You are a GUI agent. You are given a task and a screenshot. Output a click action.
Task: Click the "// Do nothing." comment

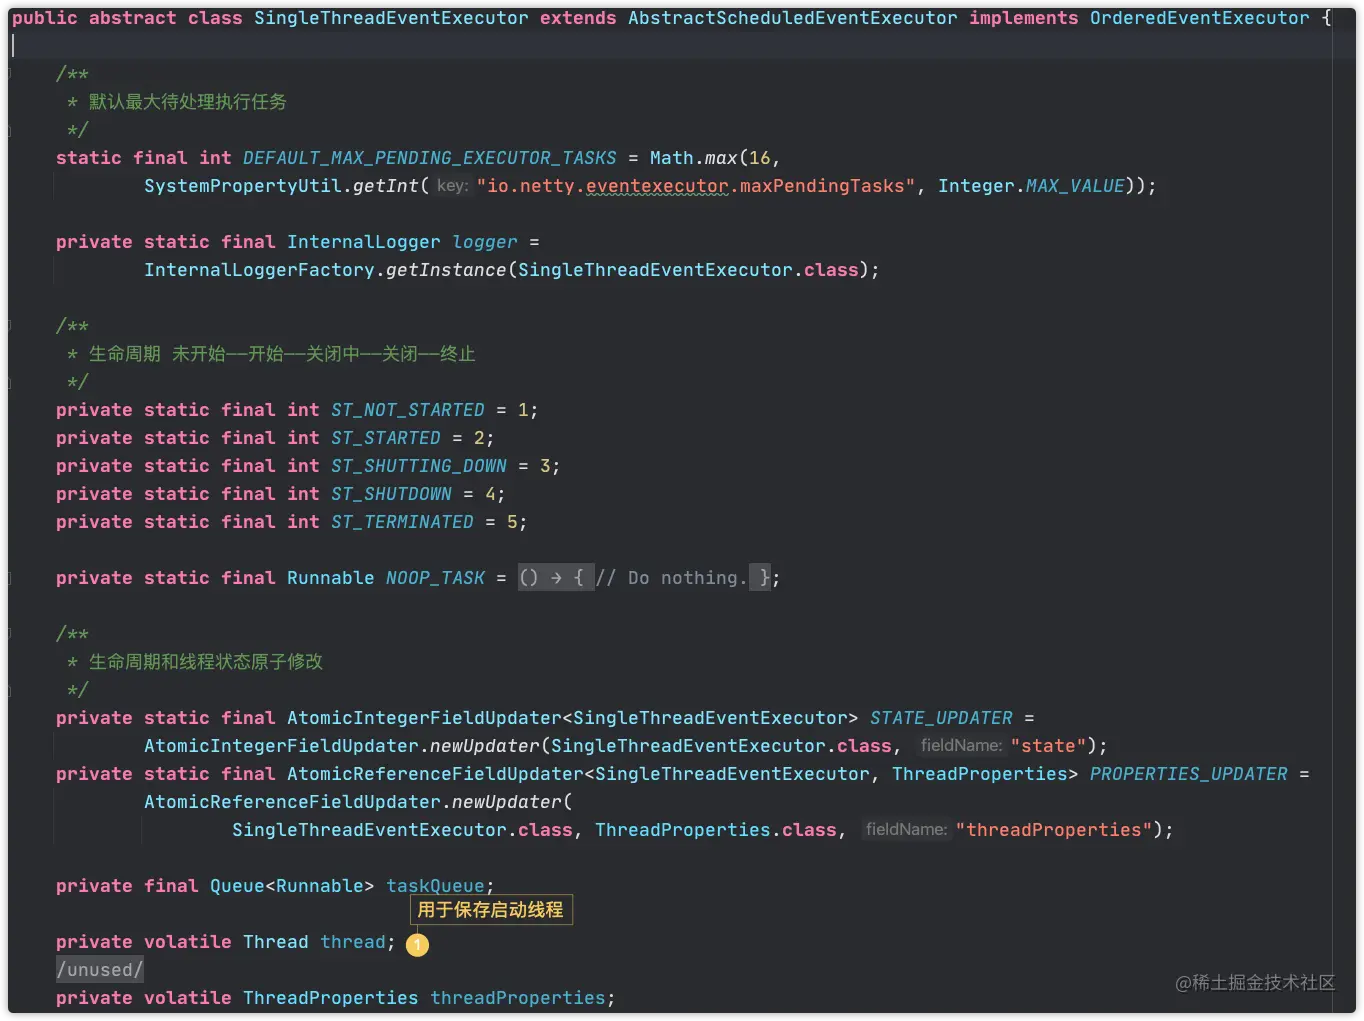[x=671, y=578]
